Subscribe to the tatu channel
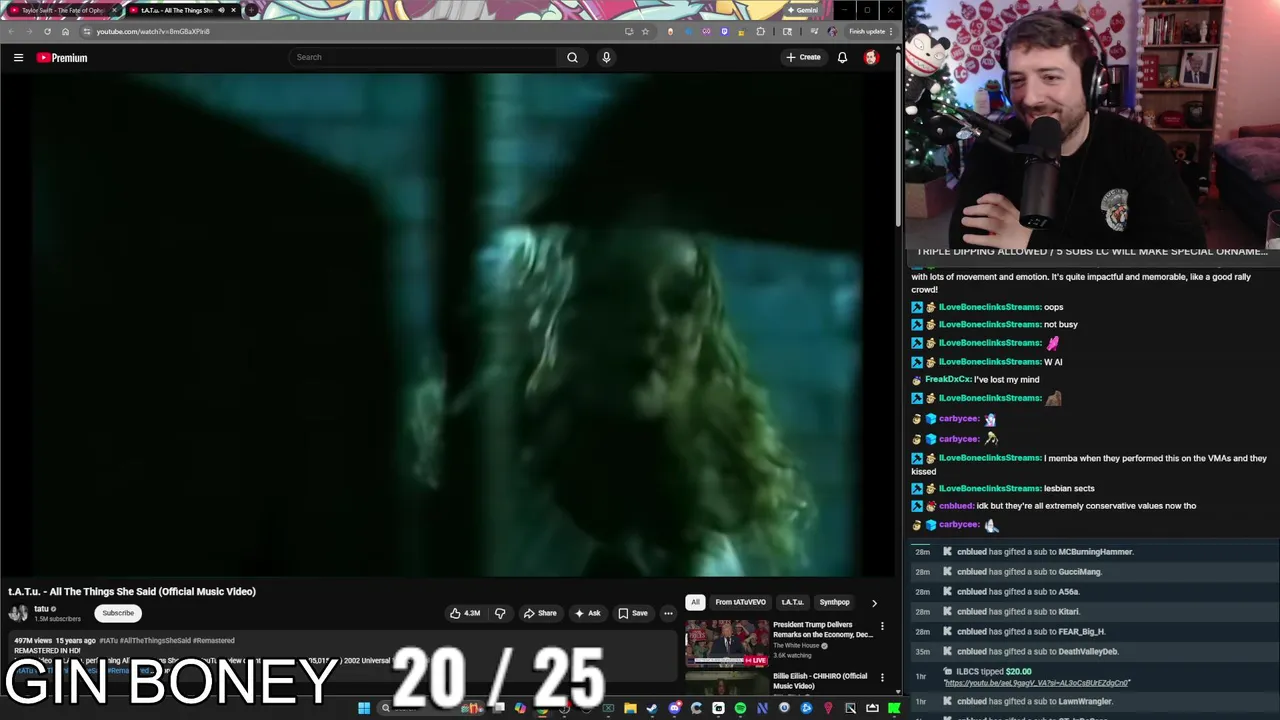This screenshot has height=720, width=1280. (x=118, y=613)
